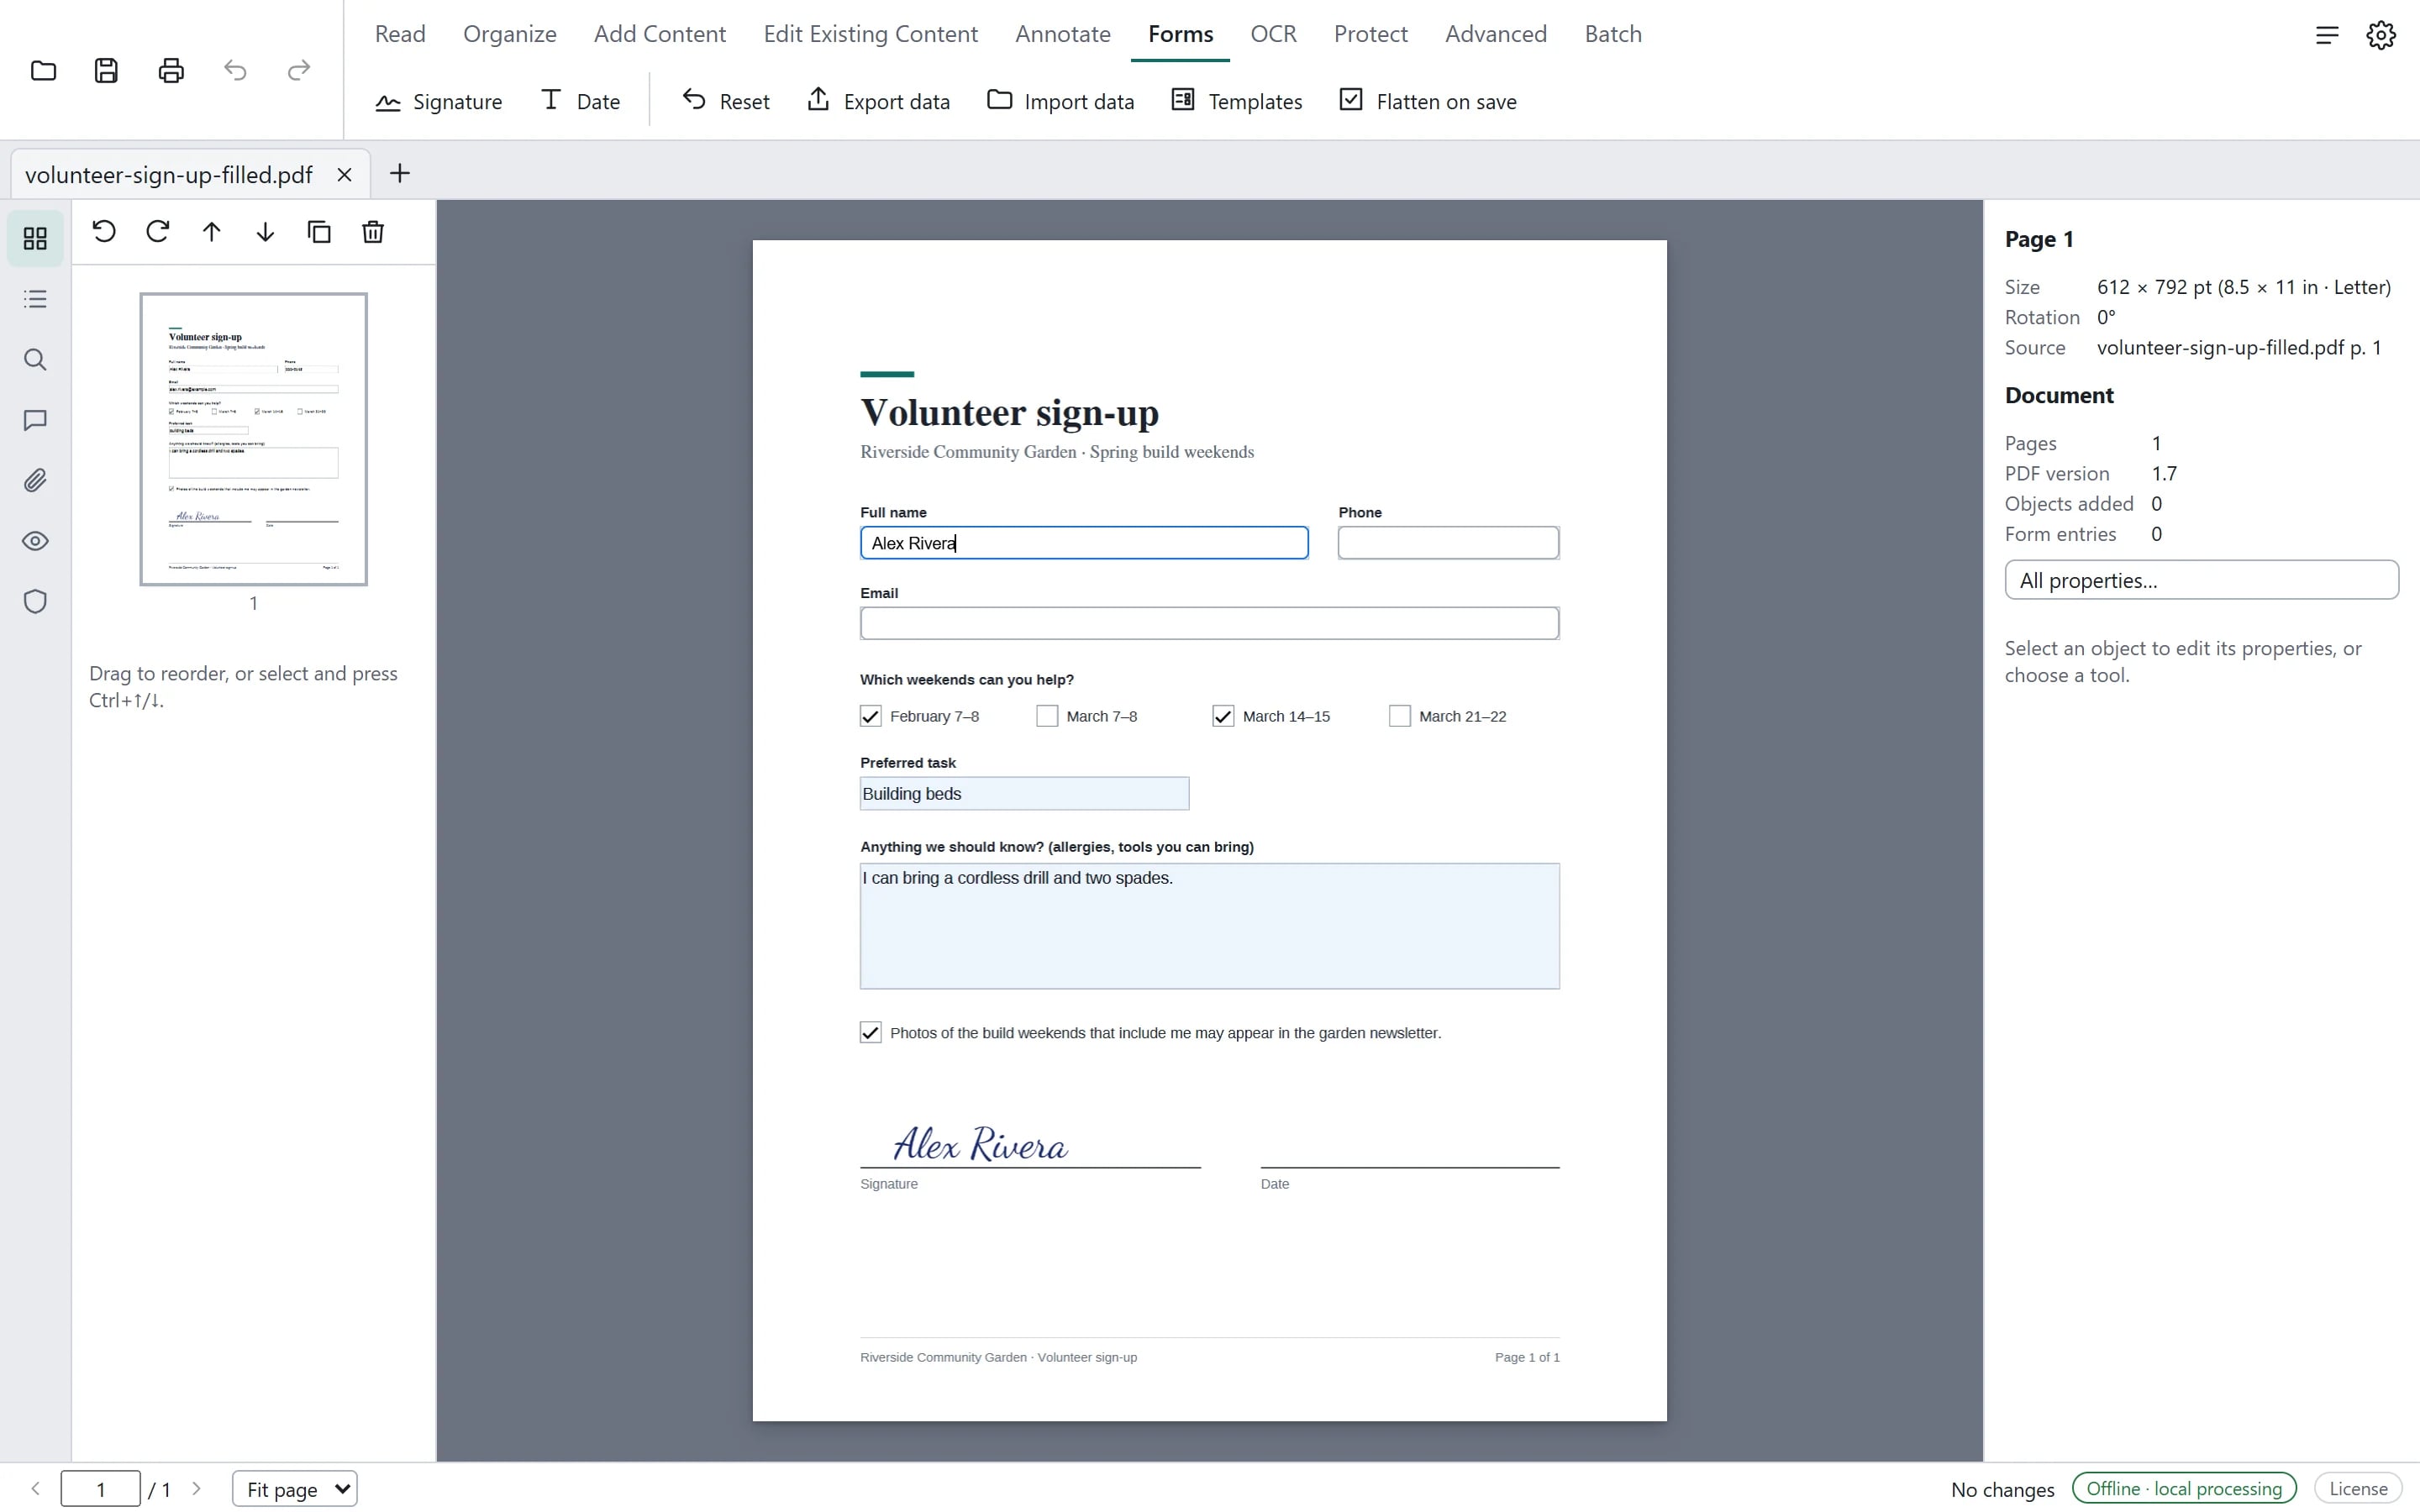Image resolution: width=2420 pixels, height=1512 pixels.
Task: Open the attachments paperclip panel
Action: [x=35, y=481]
